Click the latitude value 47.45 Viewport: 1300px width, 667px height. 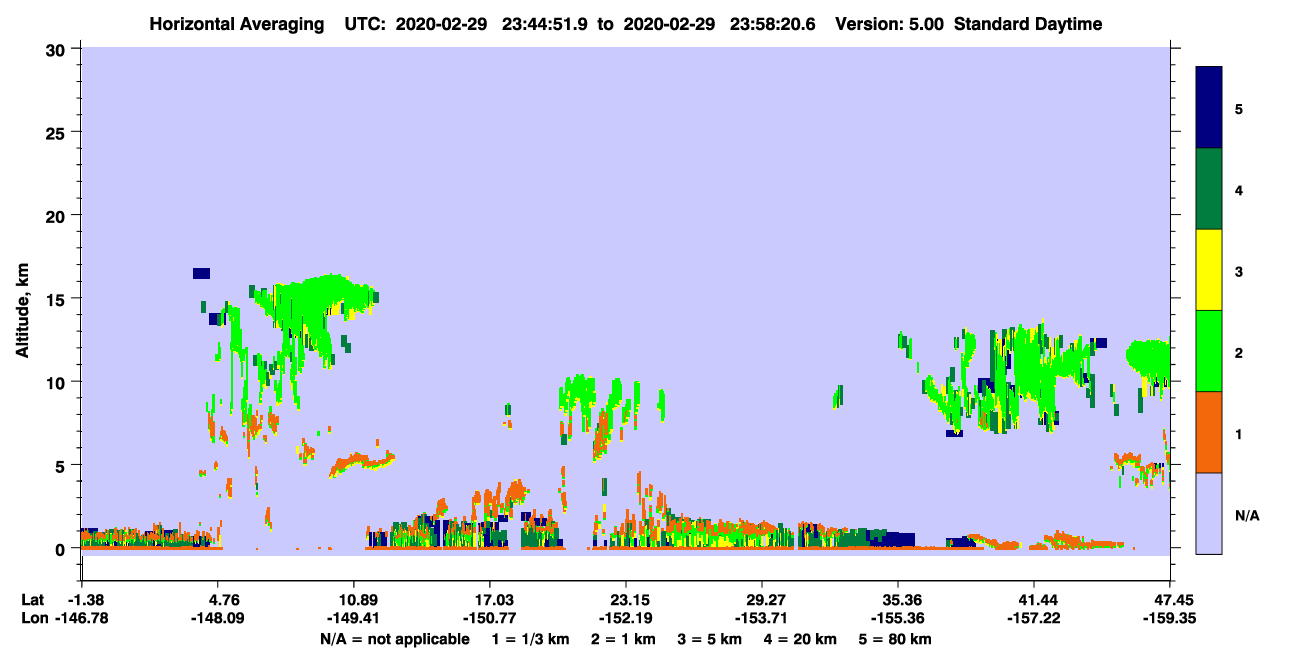[1170, 600]
